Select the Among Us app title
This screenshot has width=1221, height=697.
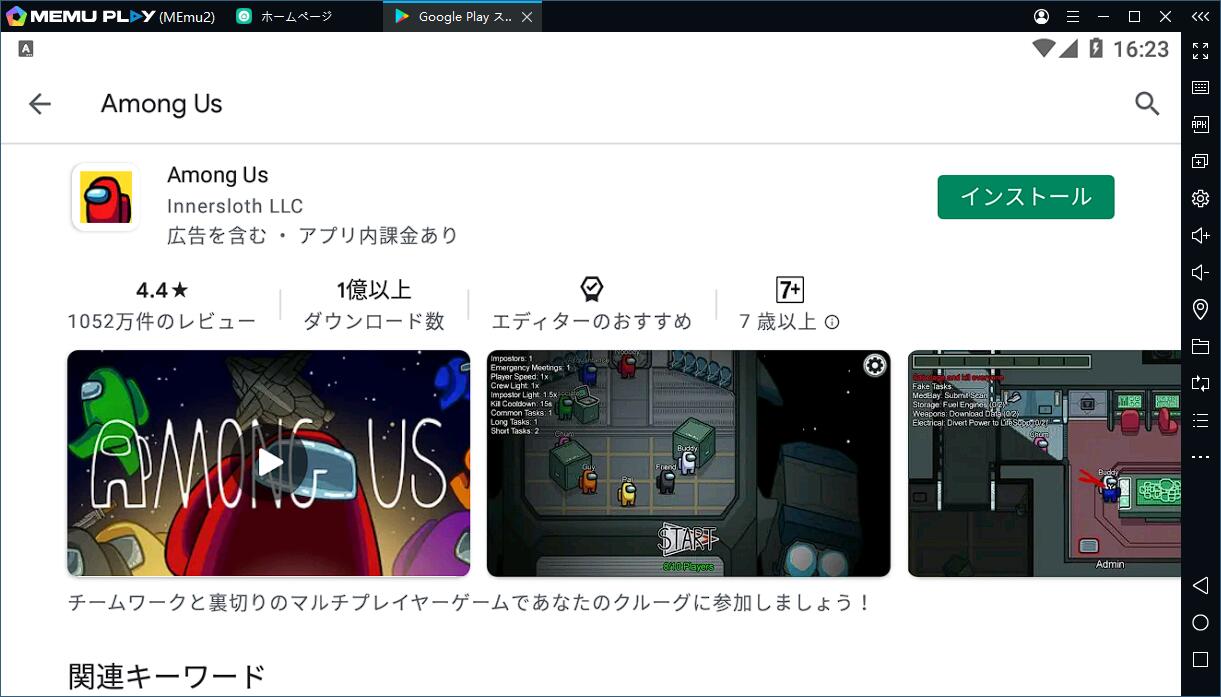[x=218, y=175]
